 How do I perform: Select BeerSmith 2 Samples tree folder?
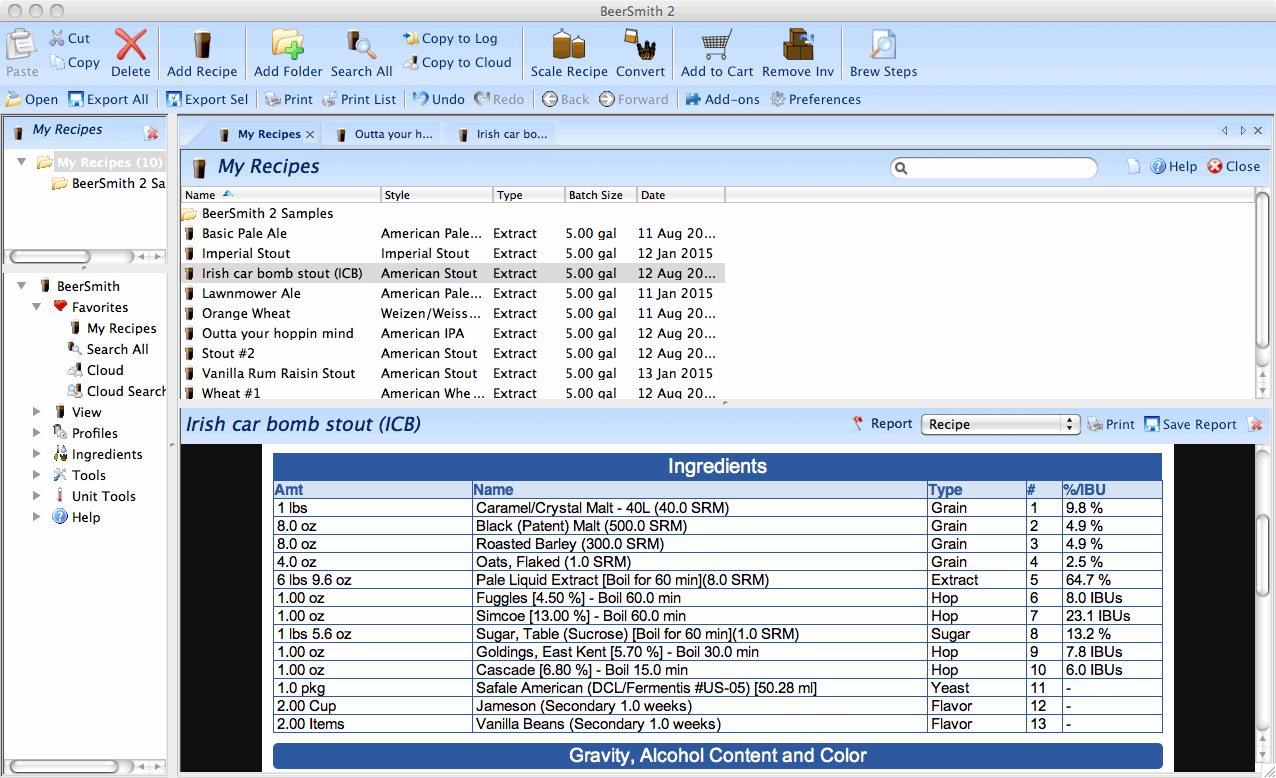[x=108, y=184]
